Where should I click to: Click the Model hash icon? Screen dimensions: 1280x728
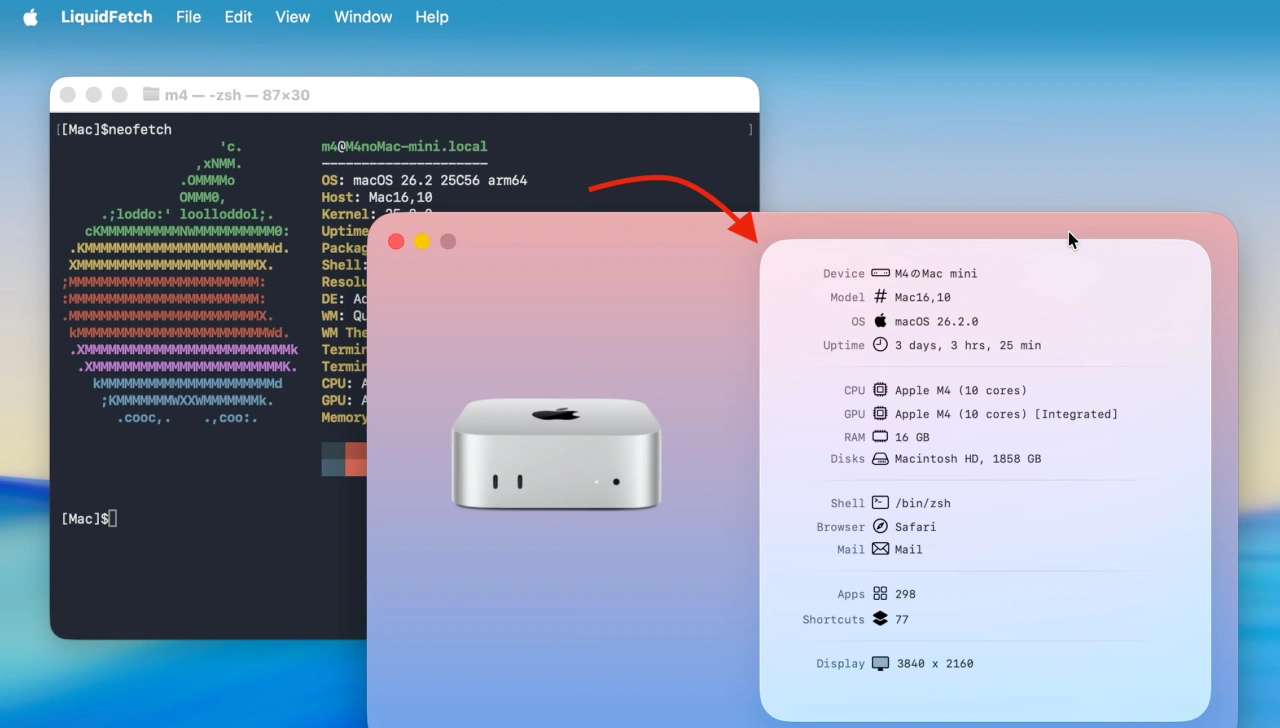(x=880, y=297)
